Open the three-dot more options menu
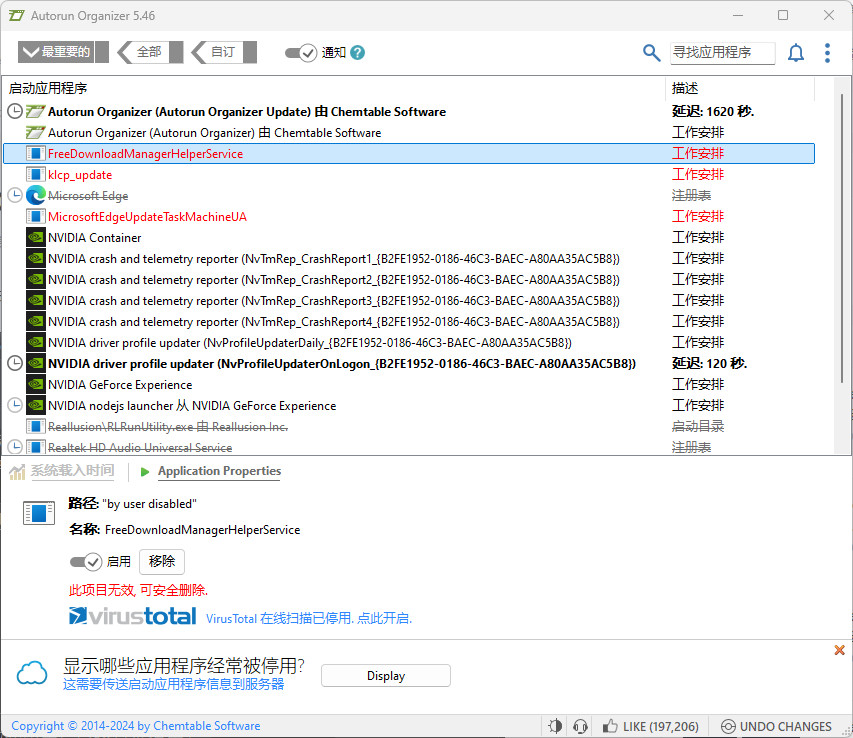853x738 pixels. (827, 53)
